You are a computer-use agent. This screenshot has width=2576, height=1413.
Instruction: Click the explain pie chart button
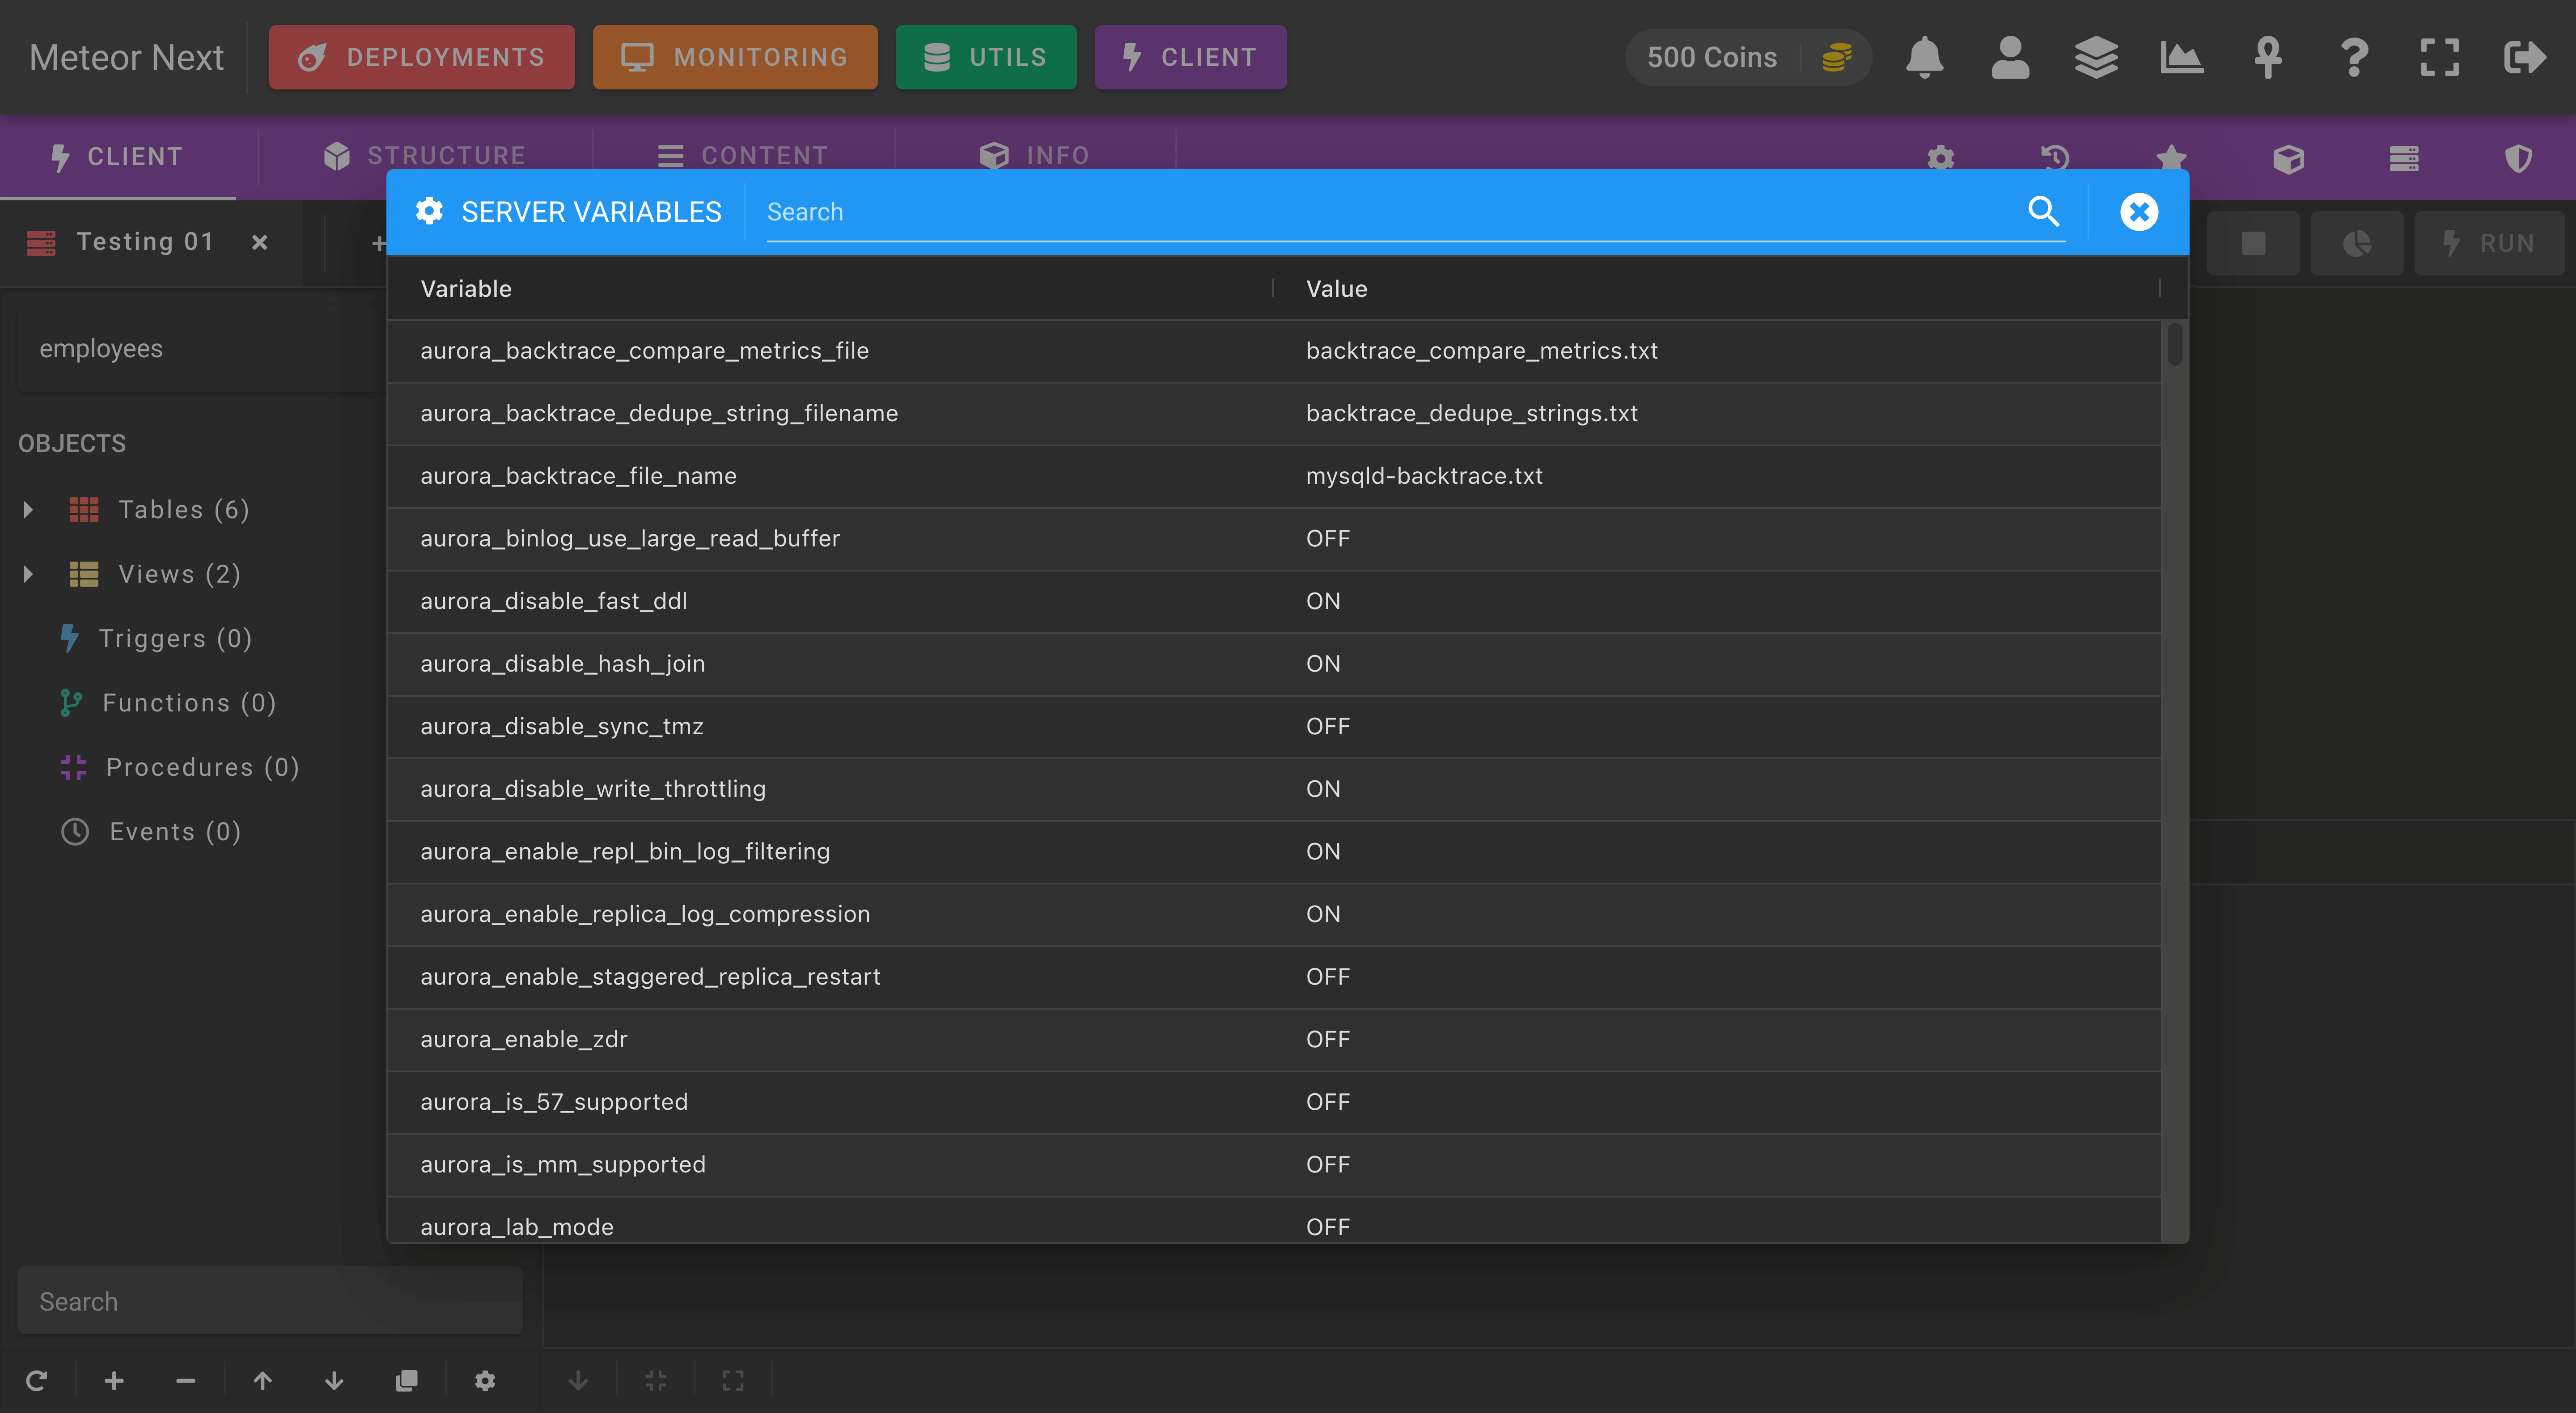2357,243
